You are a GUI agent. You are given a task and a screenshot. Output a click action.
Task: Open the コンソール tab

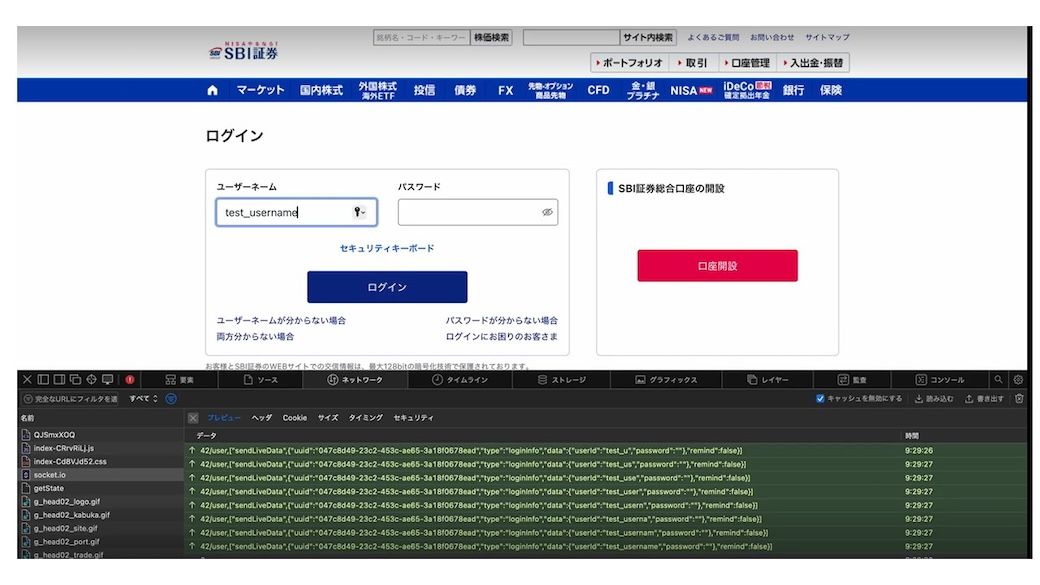940,379
